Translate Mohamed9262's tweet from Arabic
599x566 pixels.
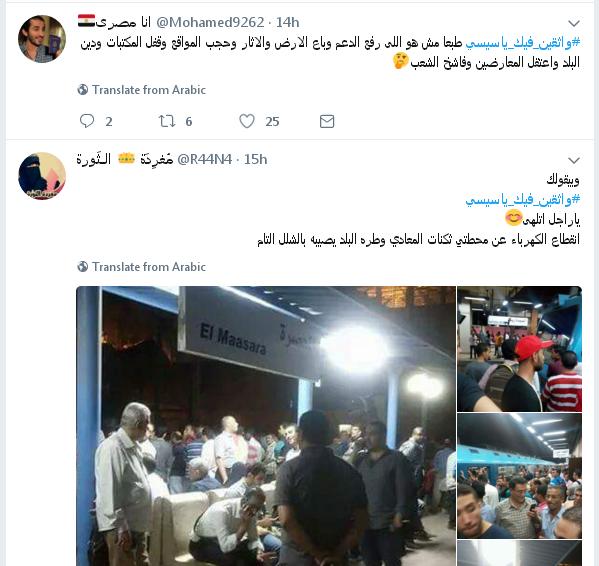coord(149,90)
